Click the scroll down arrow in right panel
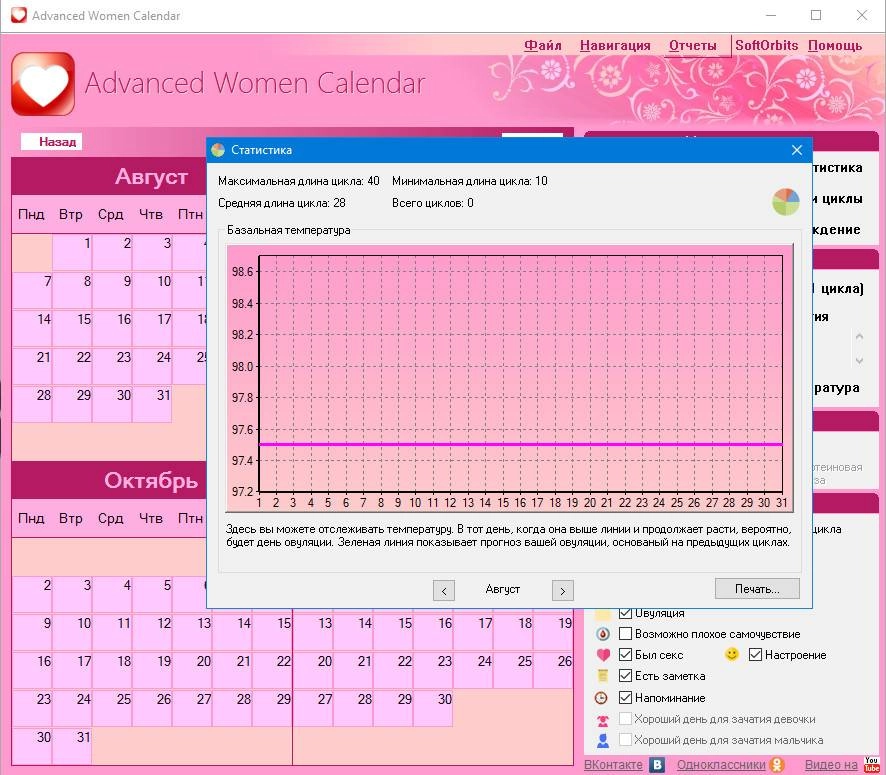This screenshot has width=886, height=775. click(859, 360)
